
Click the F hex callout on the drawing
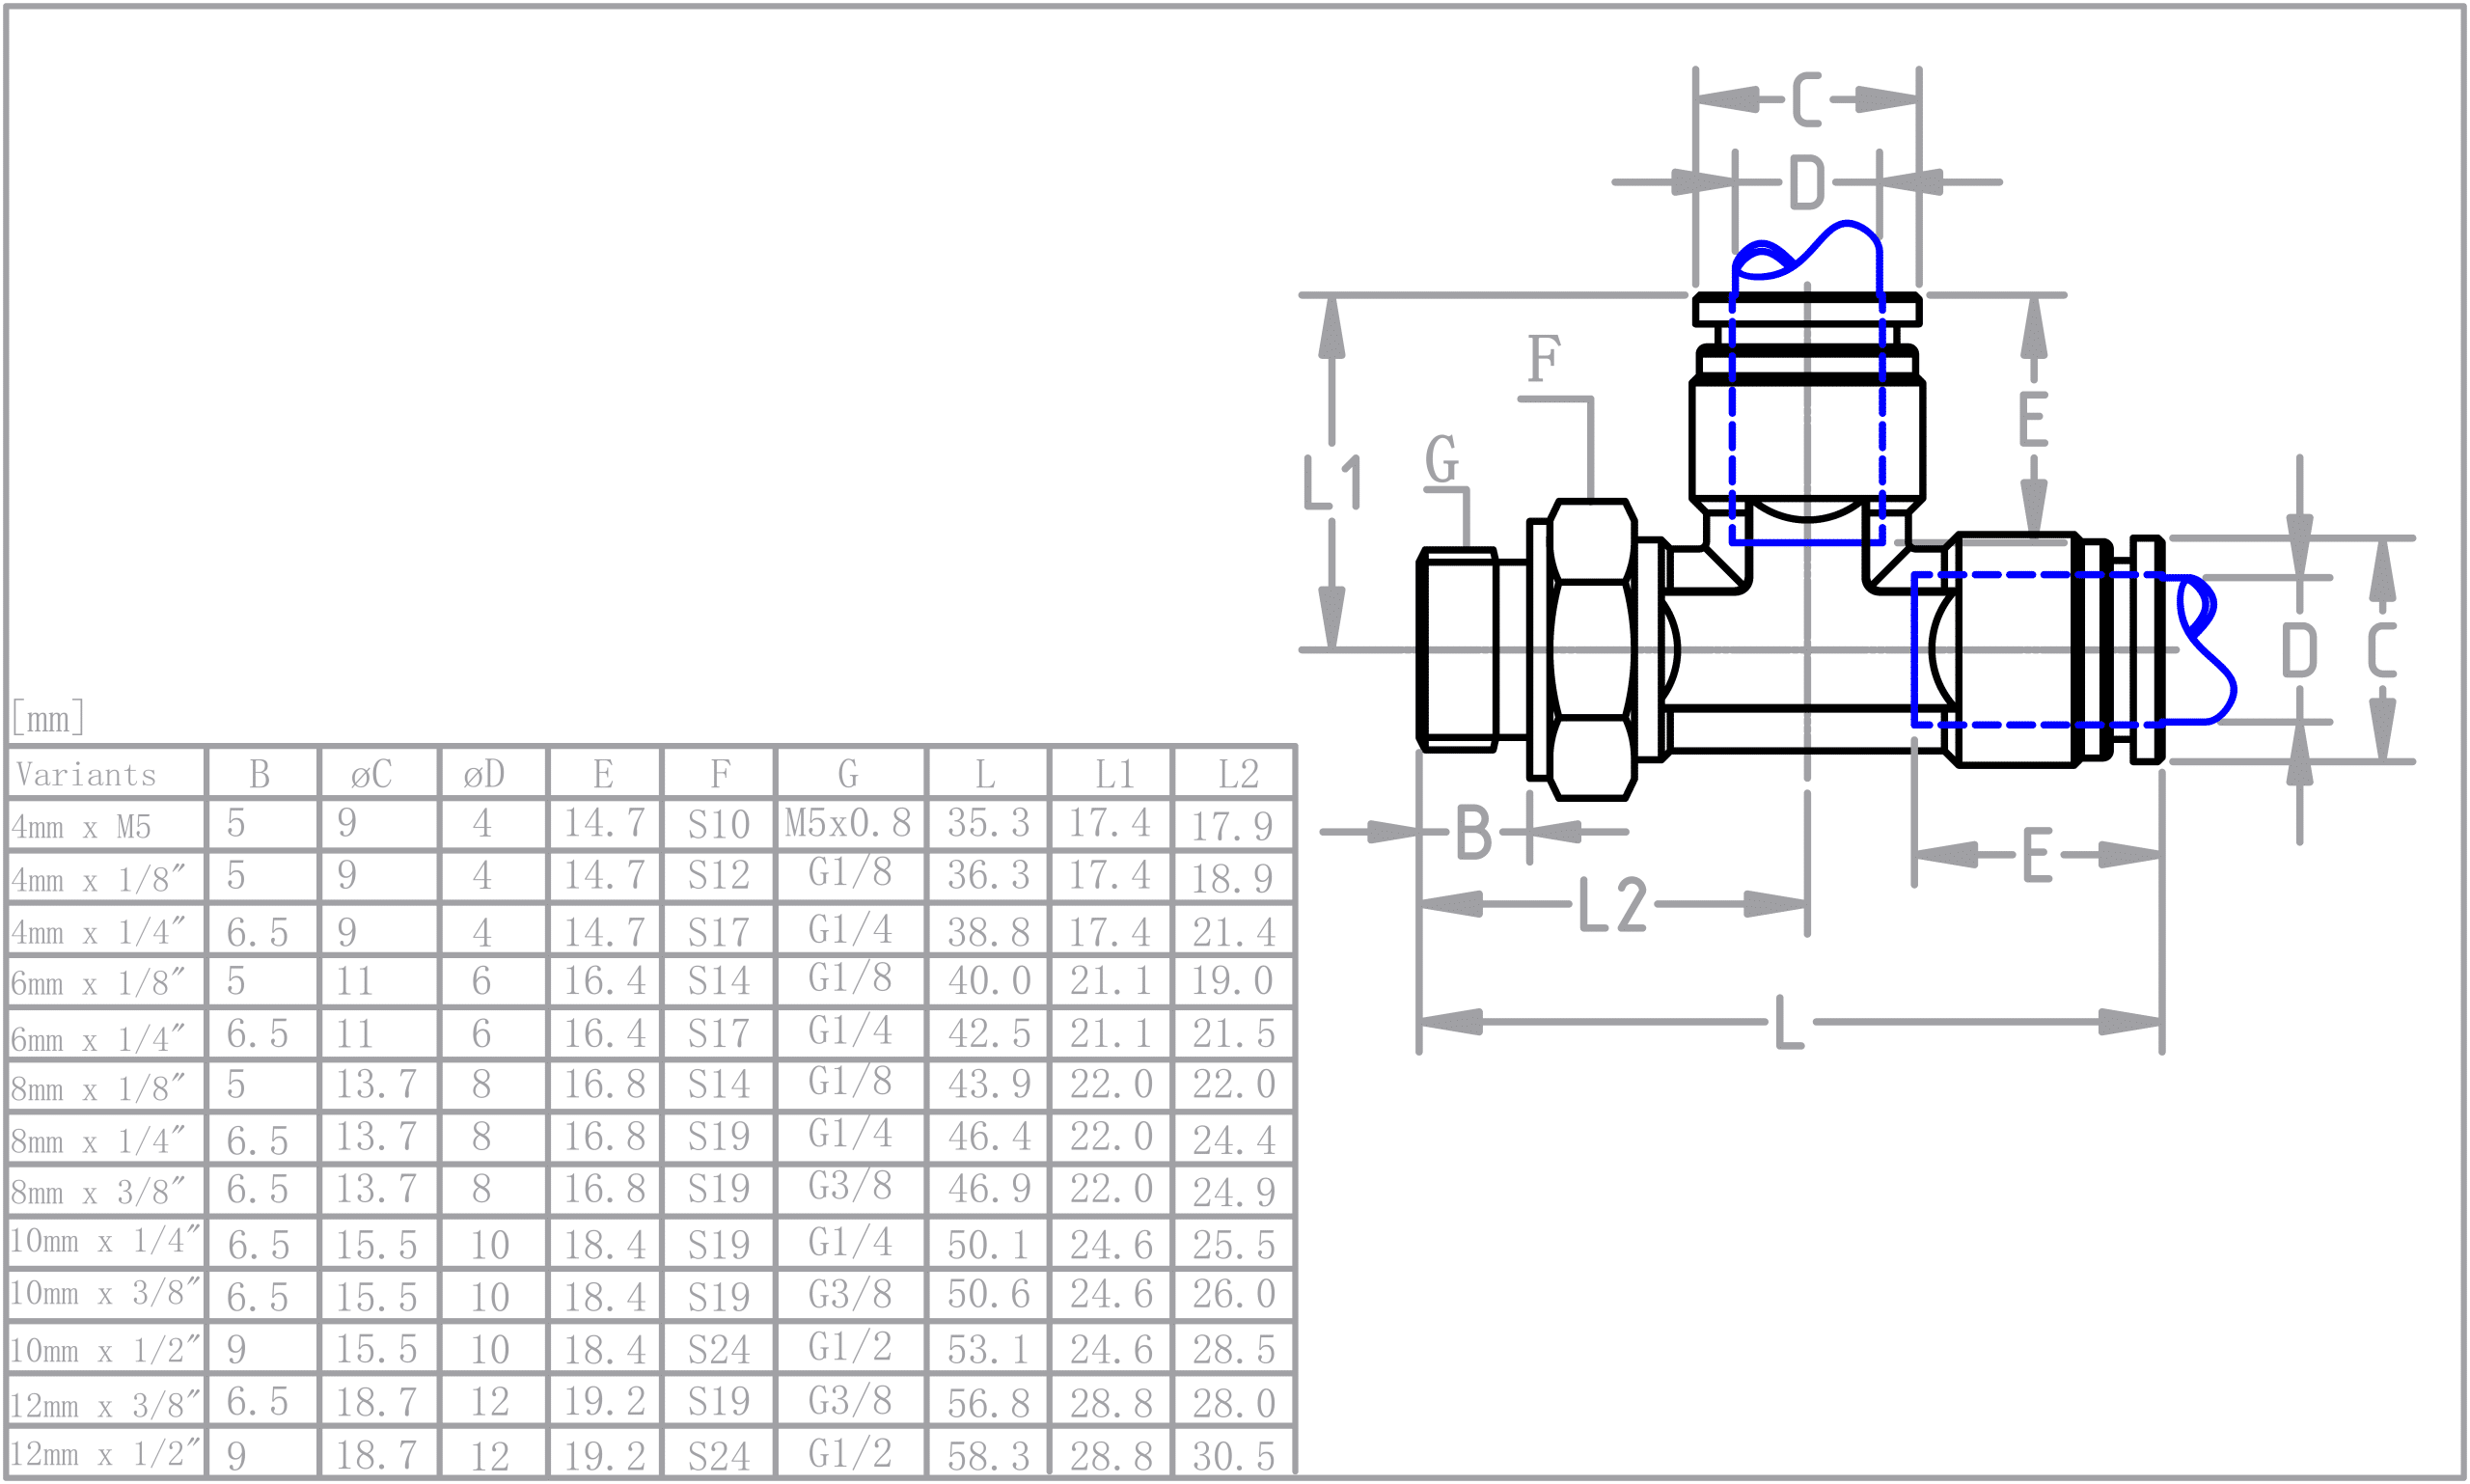pyautogui.click(x=1544, y=358)
